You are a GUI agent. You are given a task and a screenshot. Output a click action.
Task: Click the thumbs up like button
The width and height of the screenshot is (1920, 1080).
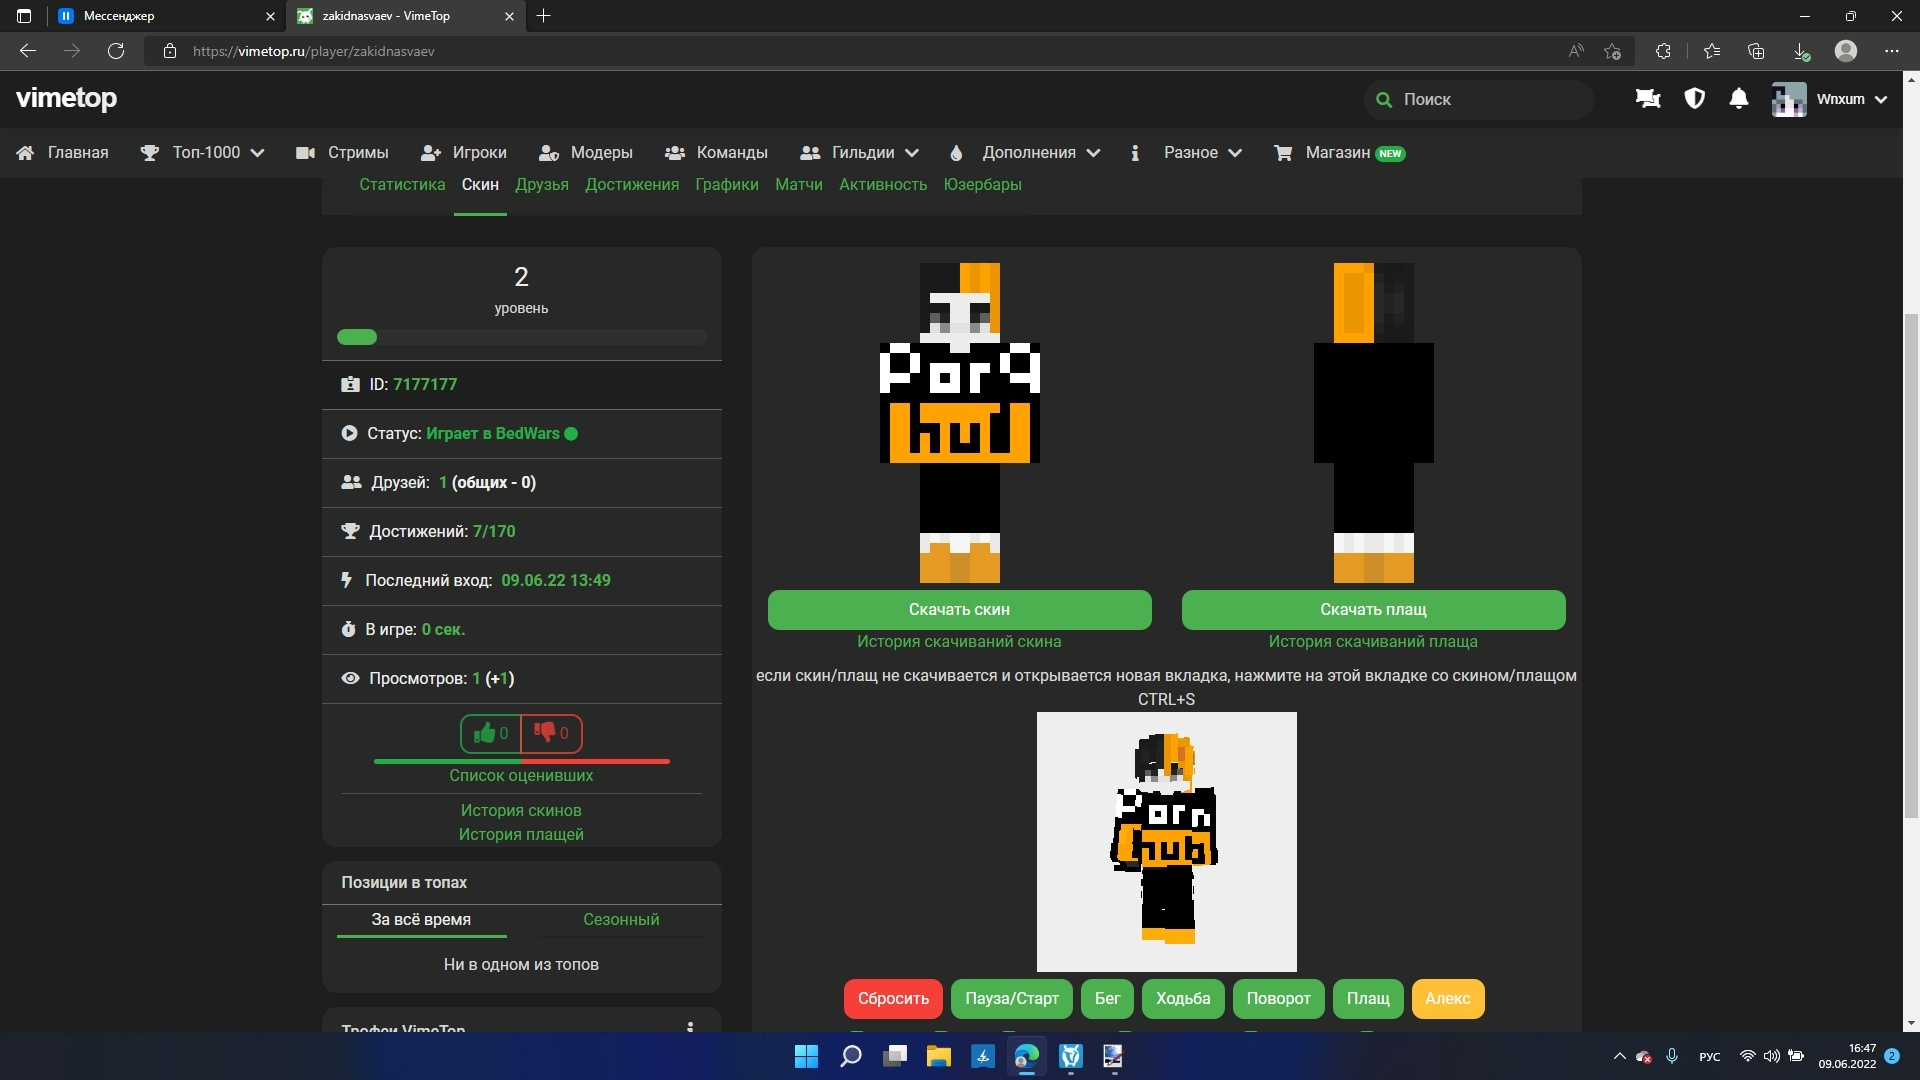click(x=491, y=733)
